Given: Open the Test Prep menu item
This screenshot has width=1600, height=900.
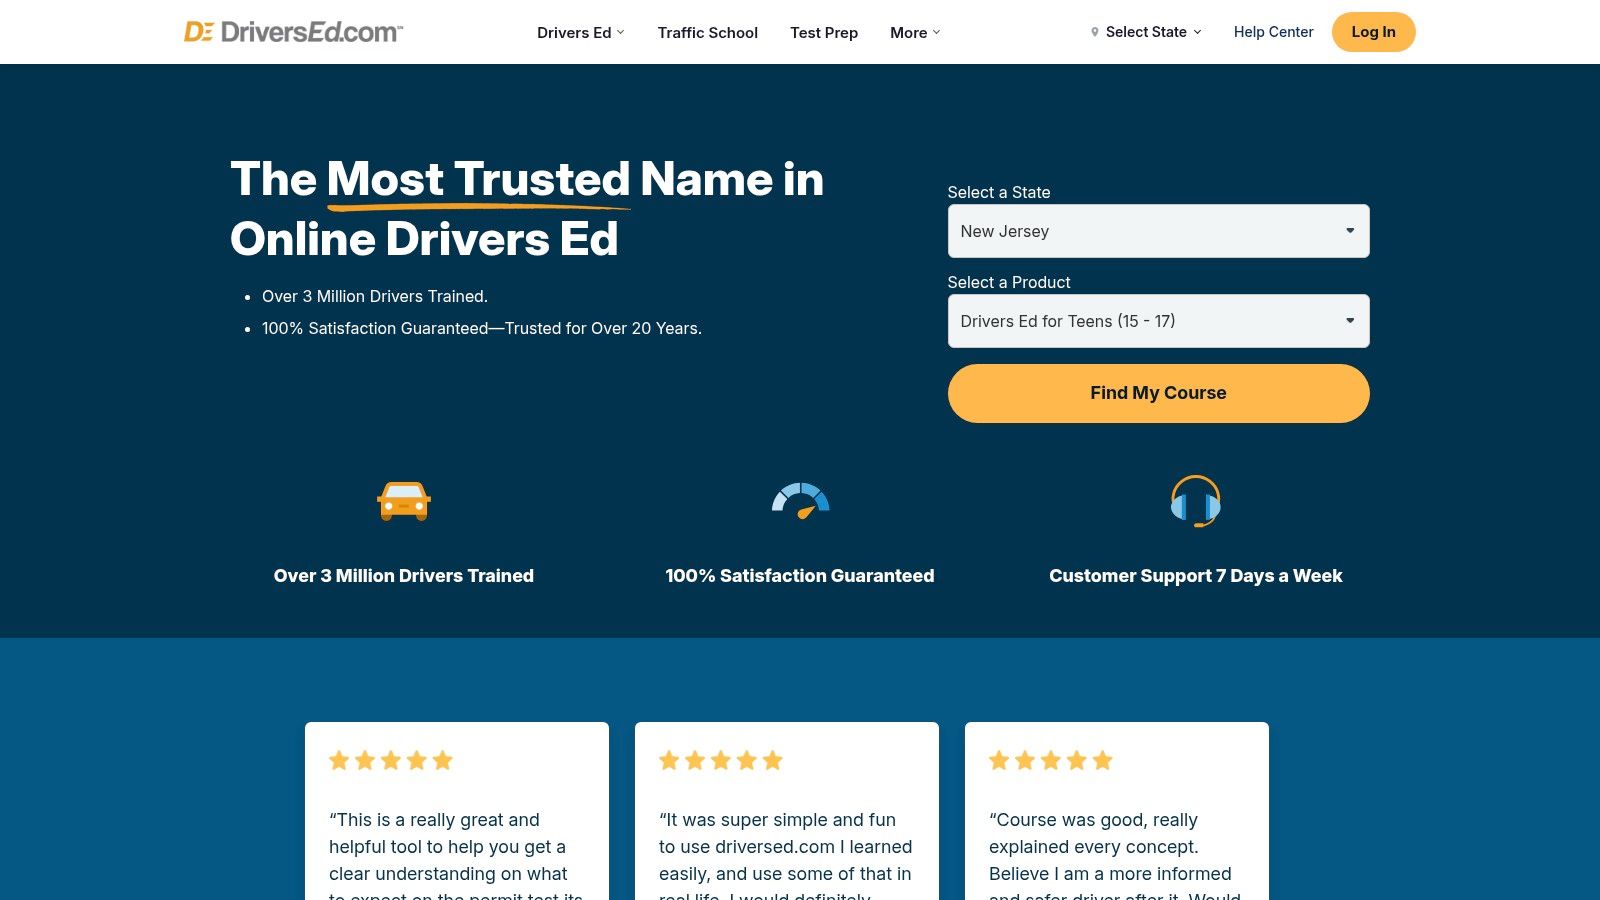Looking at the screenshot, I should [824, 32].
